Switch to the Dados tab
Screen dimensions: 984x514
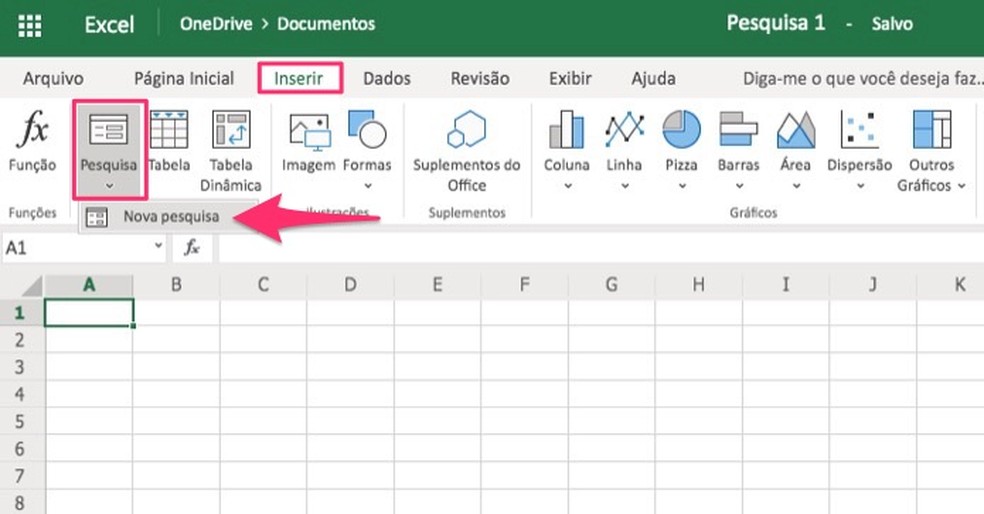387,78
